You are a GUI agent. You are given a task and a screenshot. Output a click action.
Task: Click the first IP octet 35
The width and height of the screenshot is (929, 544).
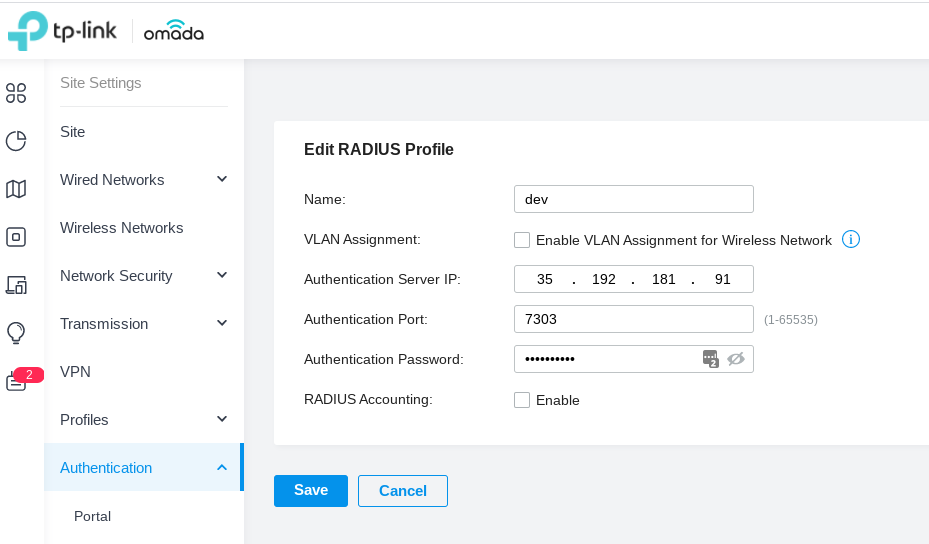pos(544,279)
